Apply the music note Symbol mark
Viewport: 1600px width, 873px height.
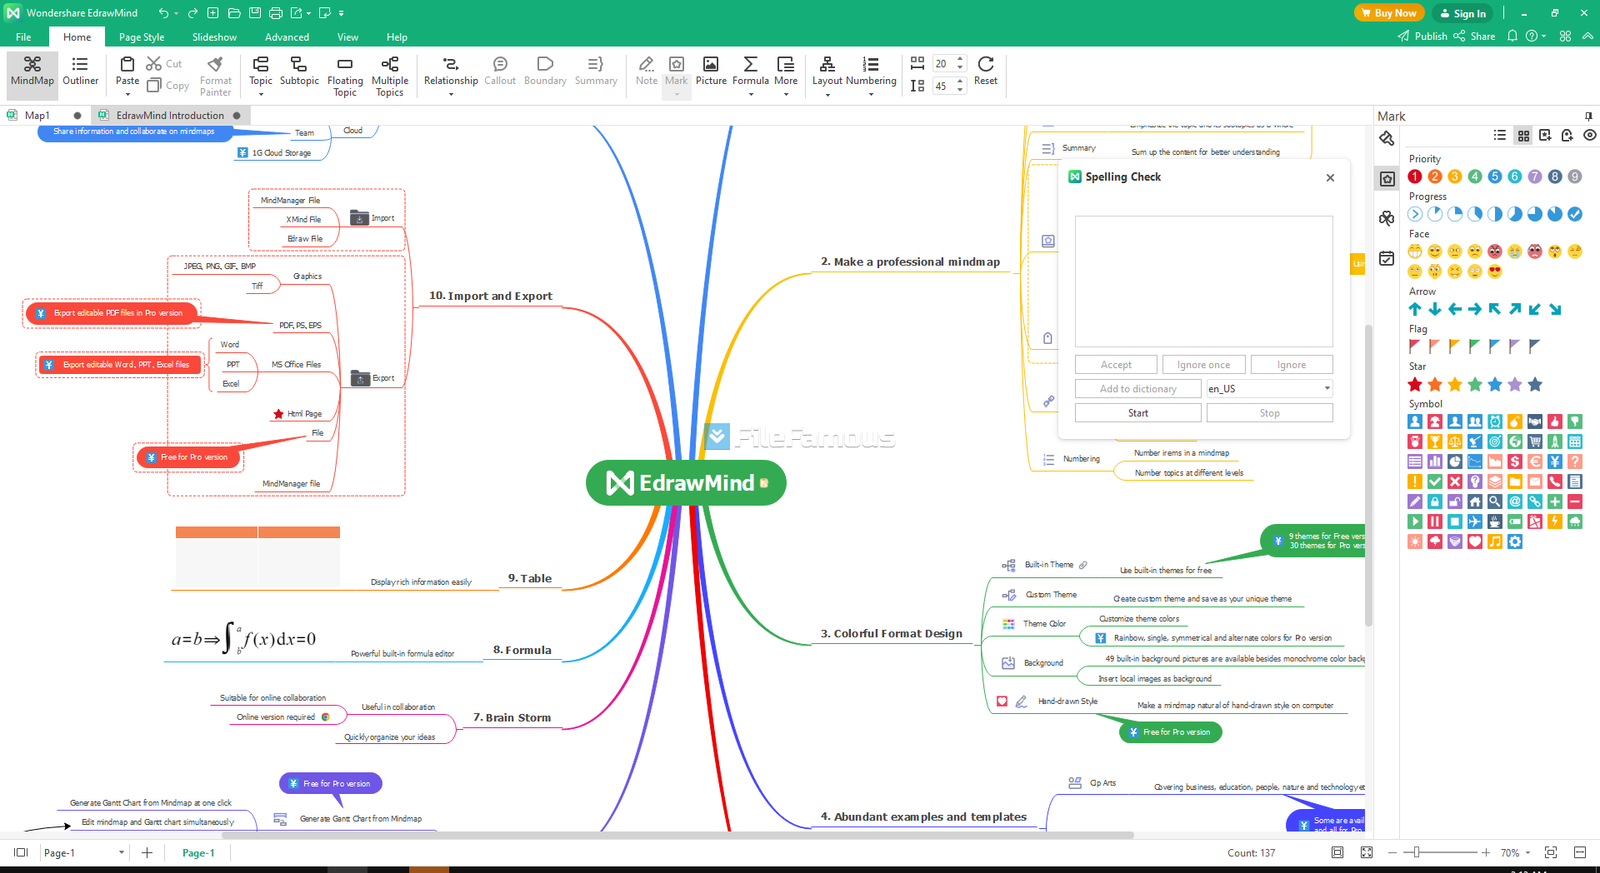coord(1495,541)
